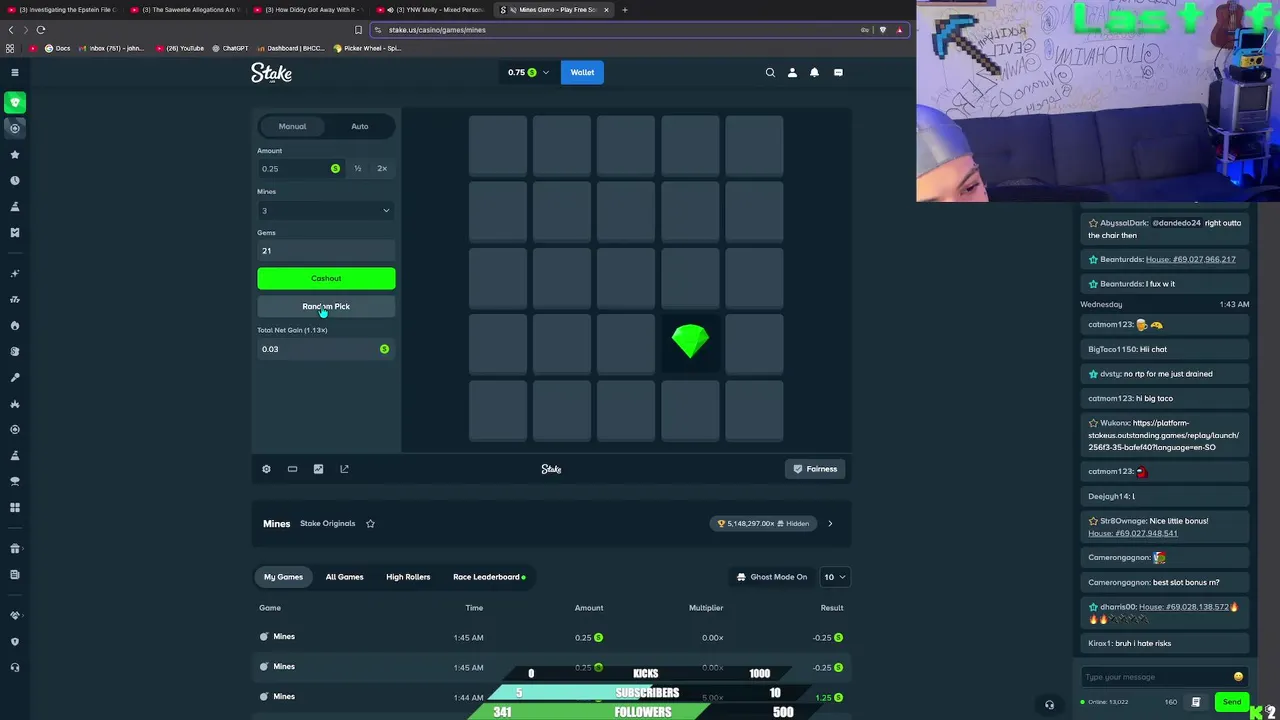
Task: Open the search magnifier in Stake header
Action: pyautogui.click(x=770, y=72)
